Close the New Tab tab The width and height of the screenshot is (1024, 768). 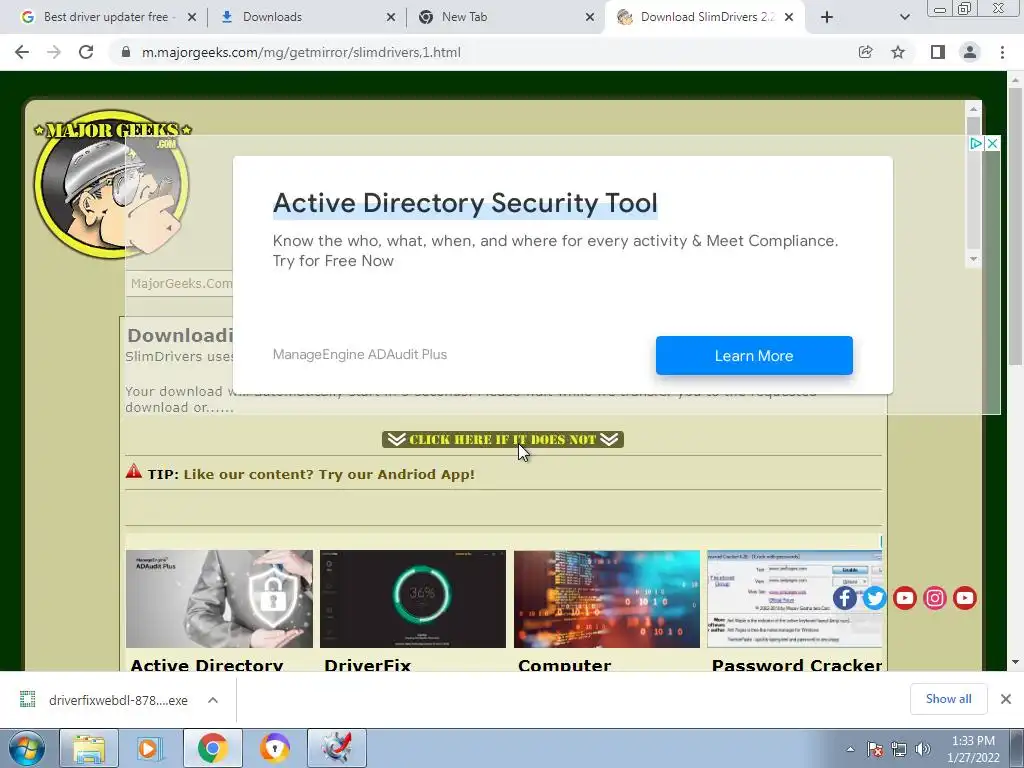pos(590,17)
